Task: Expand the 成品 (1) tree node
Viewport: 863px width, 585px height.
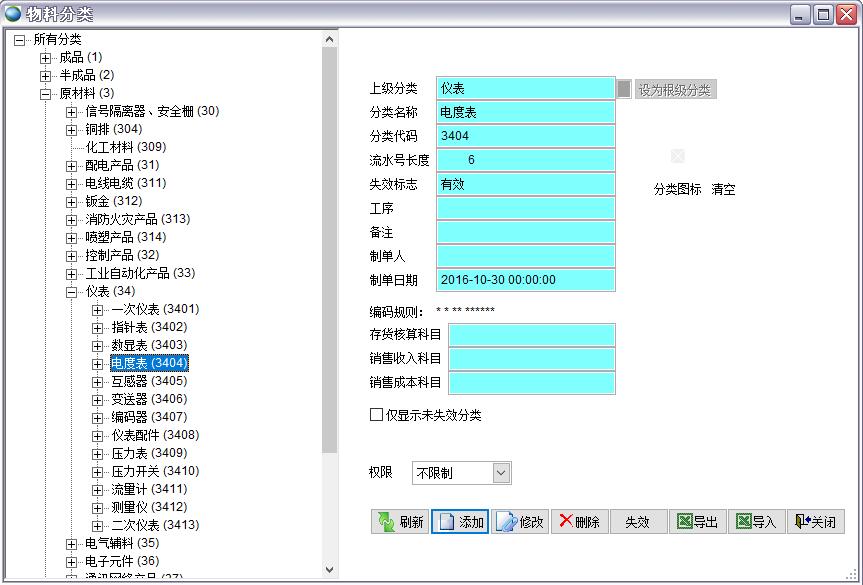Action: 46,58
